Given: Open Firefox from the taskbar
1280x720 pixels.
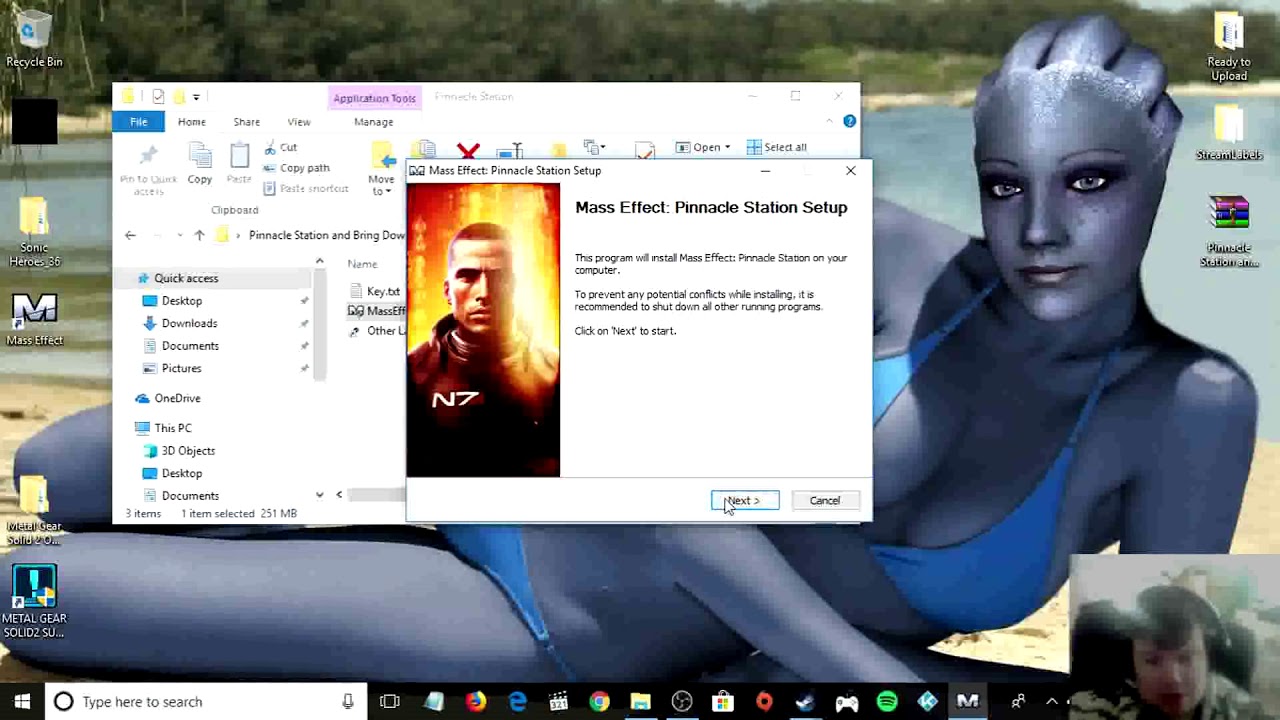Looking at the screenshot, I should point(475,702).
